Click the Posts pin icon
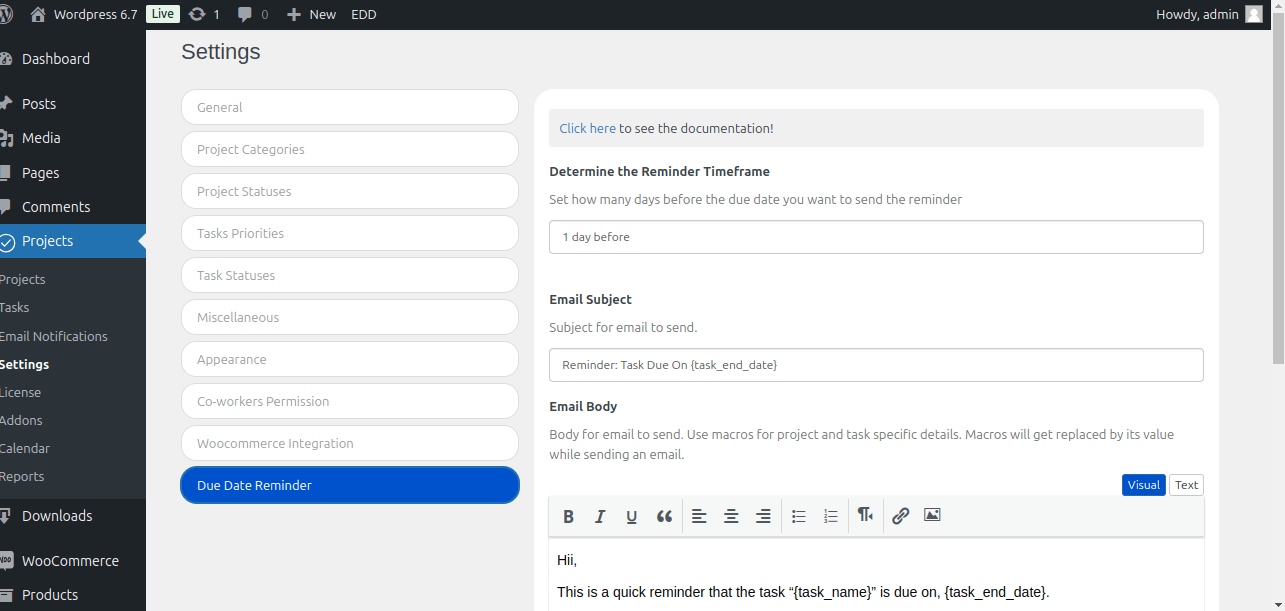This screenshot has width=1285, height=611. click(x=7, y=104)
